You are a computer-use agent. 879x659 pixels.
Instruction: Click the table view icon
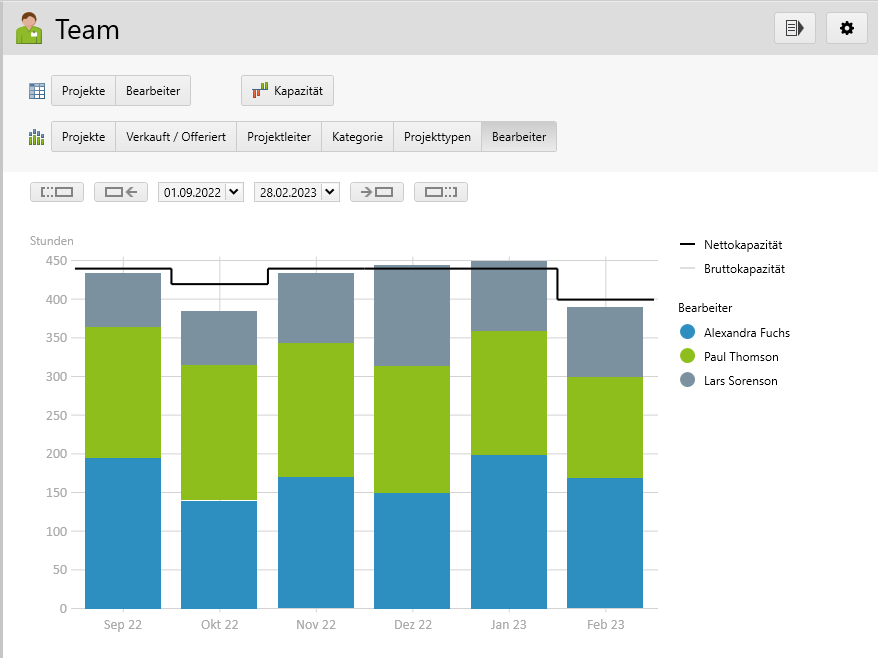click(x=37, y=91)
